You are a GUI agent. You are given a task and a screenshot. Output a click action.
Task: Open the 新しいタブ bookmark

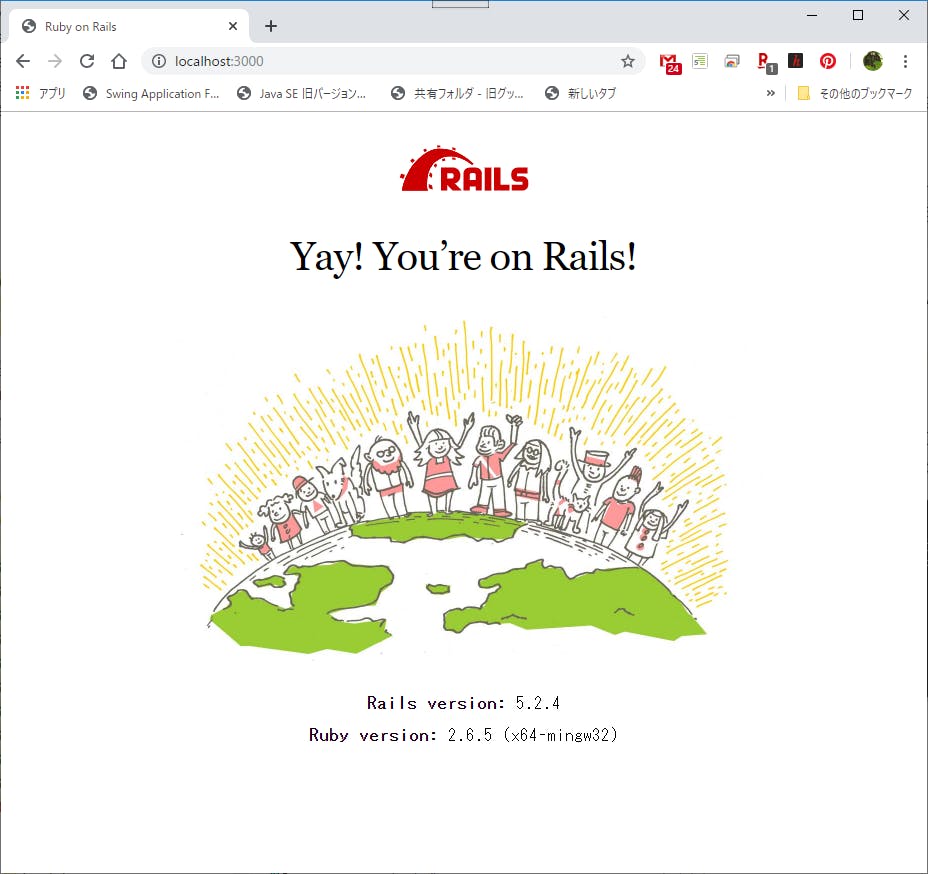(581, 93)
